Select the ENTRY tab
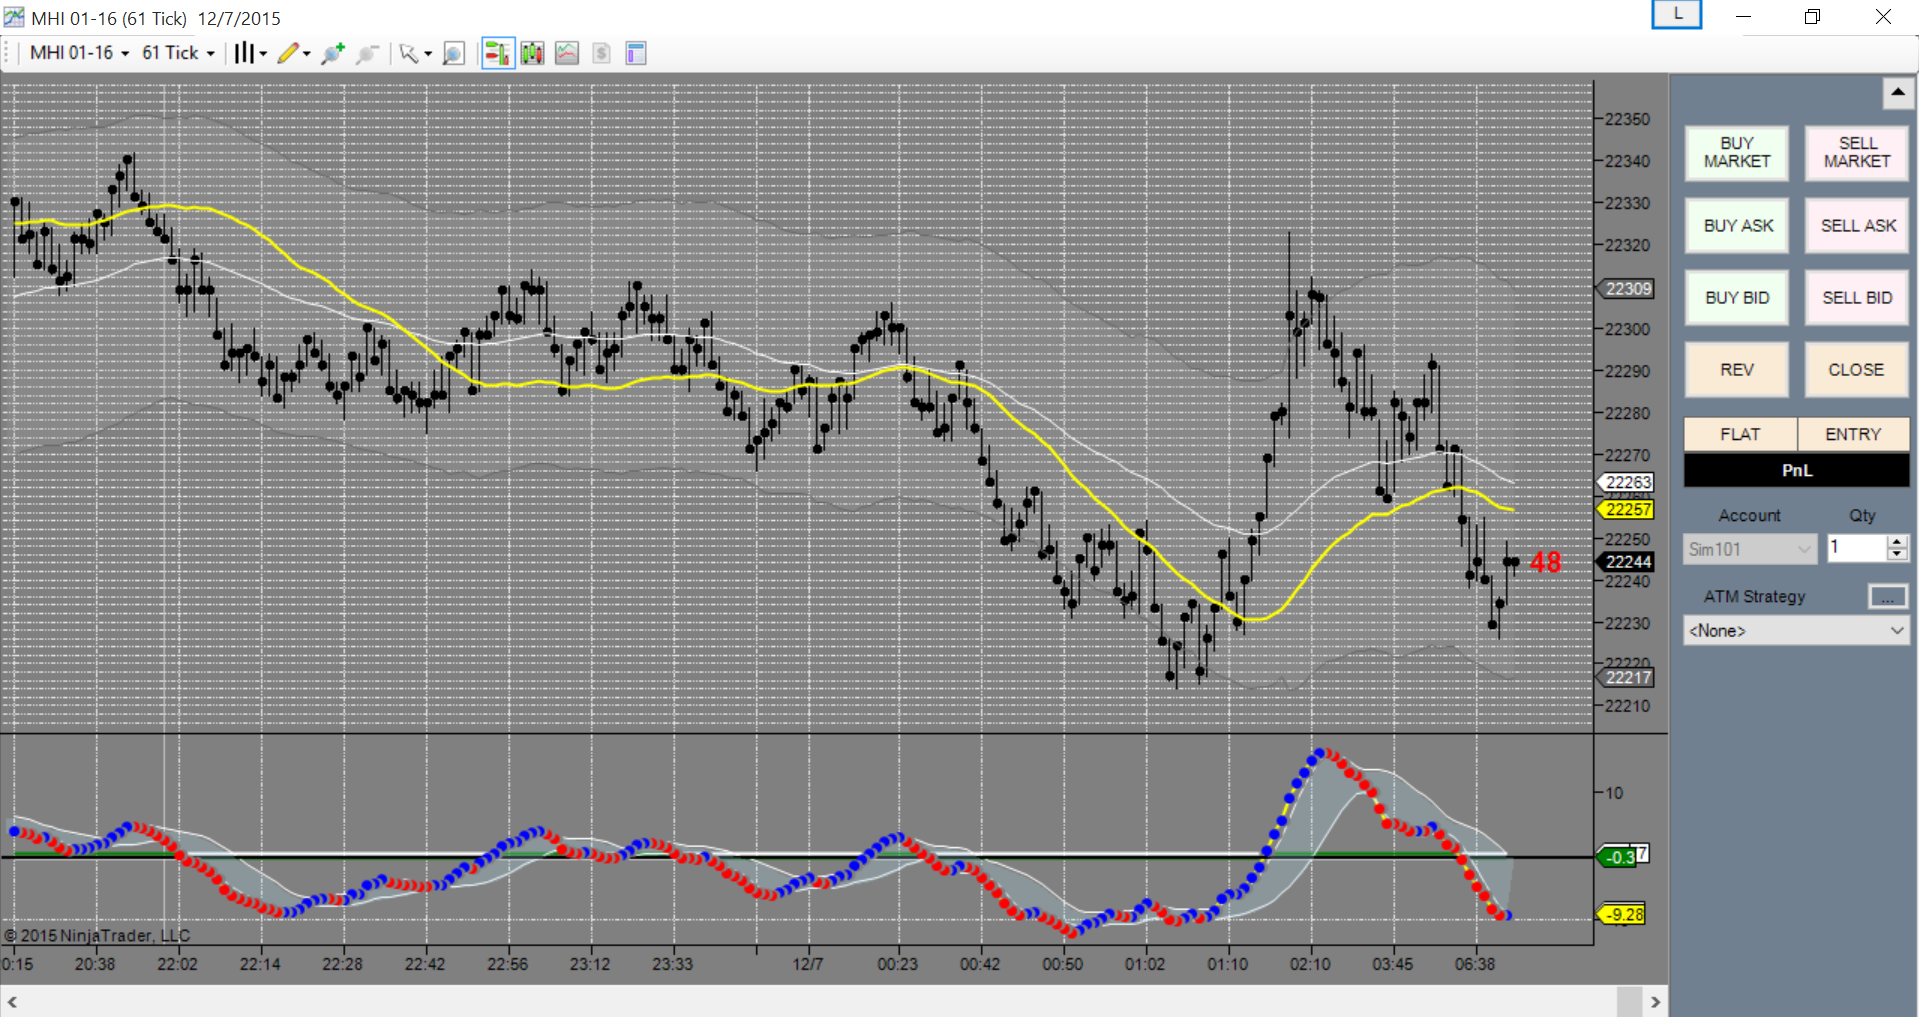The height and width of the screenshot is (1017, 1919). [1853, 434]
